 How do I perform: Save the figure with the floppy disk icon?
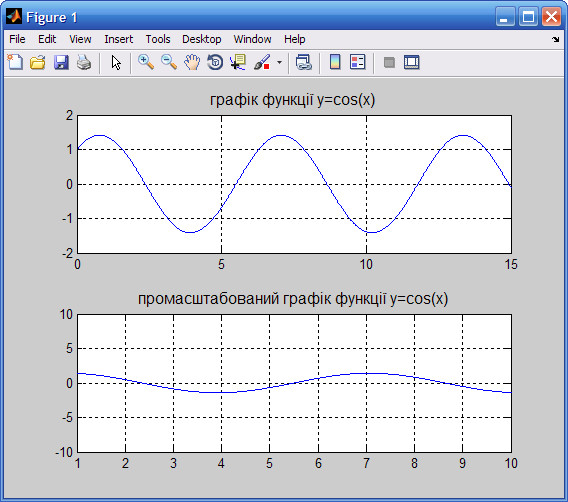point(61,62)
